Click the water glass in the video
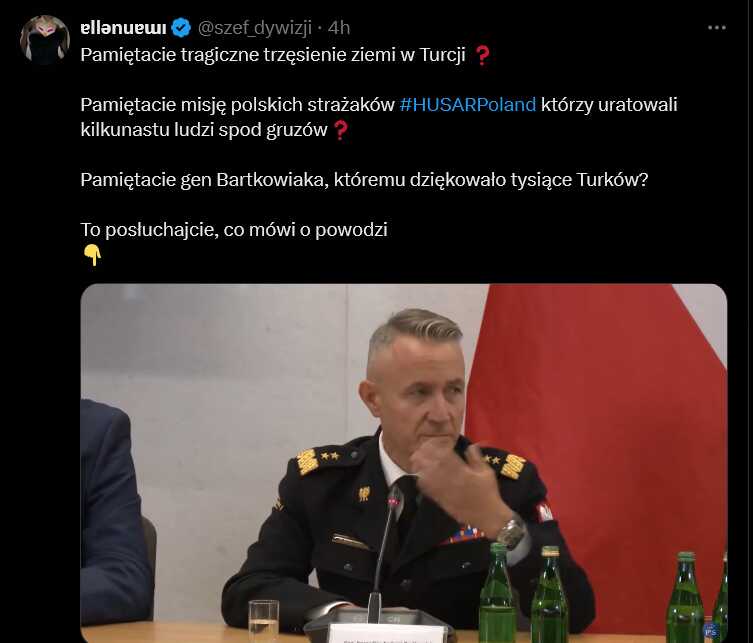Screen dimensions: 753x643 click(263, 620)
